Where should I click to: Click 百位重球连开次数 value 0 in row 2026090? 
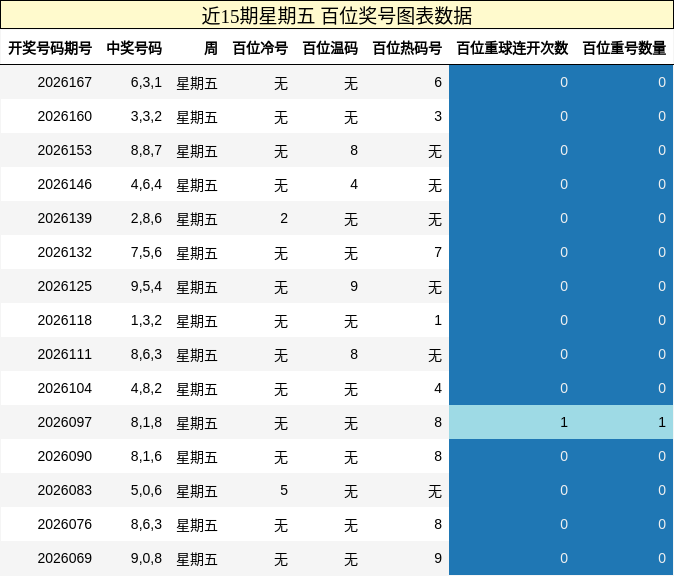pyautogui.click(x=564, y=456)
